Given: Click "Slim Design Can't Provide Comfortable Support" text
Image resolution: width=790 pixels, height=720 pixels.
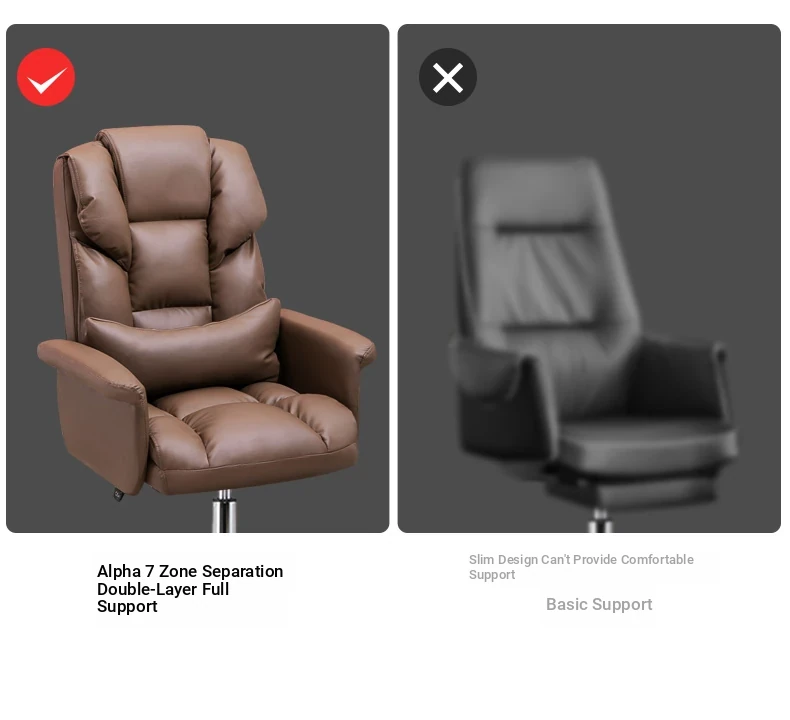Looking at the screenshot, I should [x=581, y=567].
